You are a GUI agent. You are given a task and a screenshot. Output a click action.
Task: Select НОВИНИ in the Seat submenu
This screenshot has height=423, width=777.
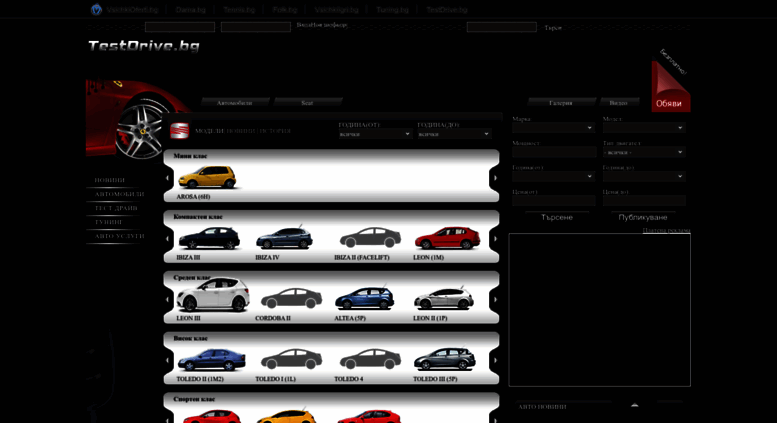(241, 131)
